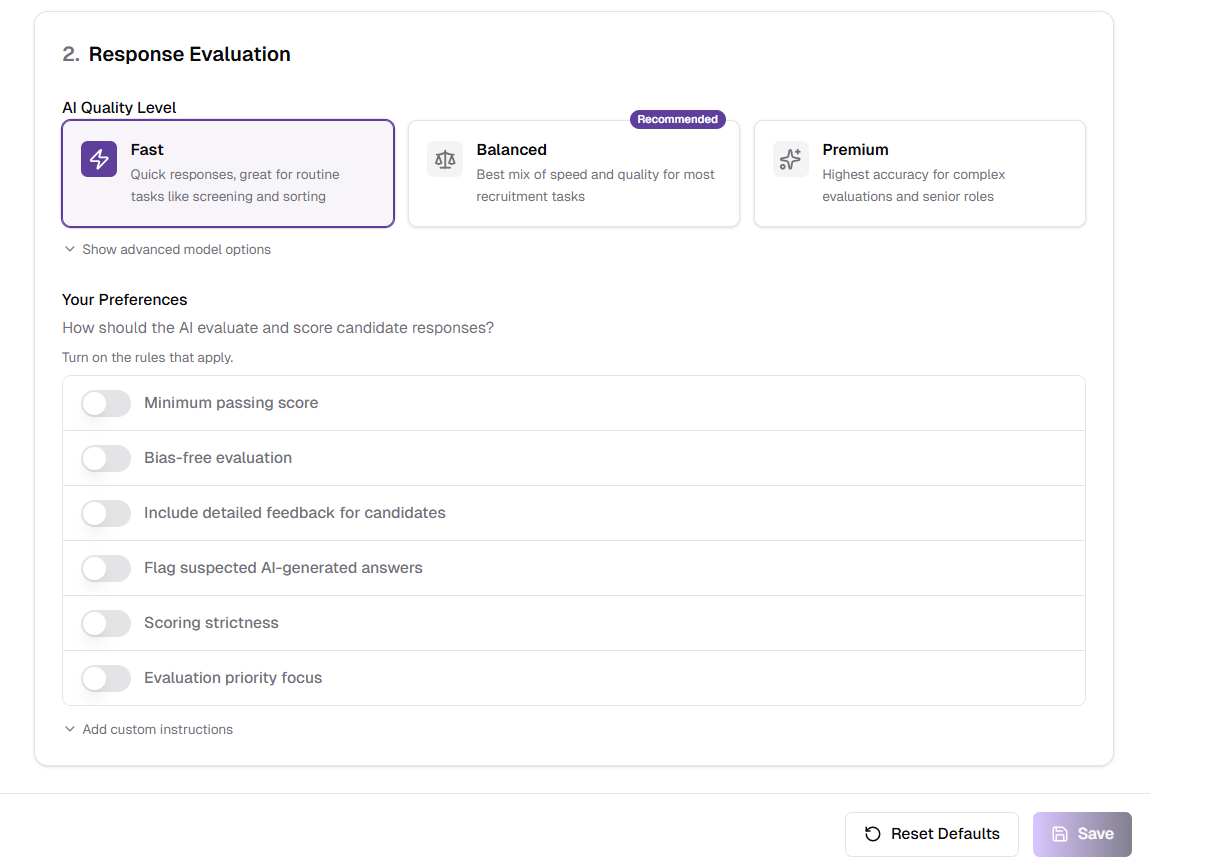
Task: Select the lightning bolt icon on the Fast card
Action: tap(98, 159)
